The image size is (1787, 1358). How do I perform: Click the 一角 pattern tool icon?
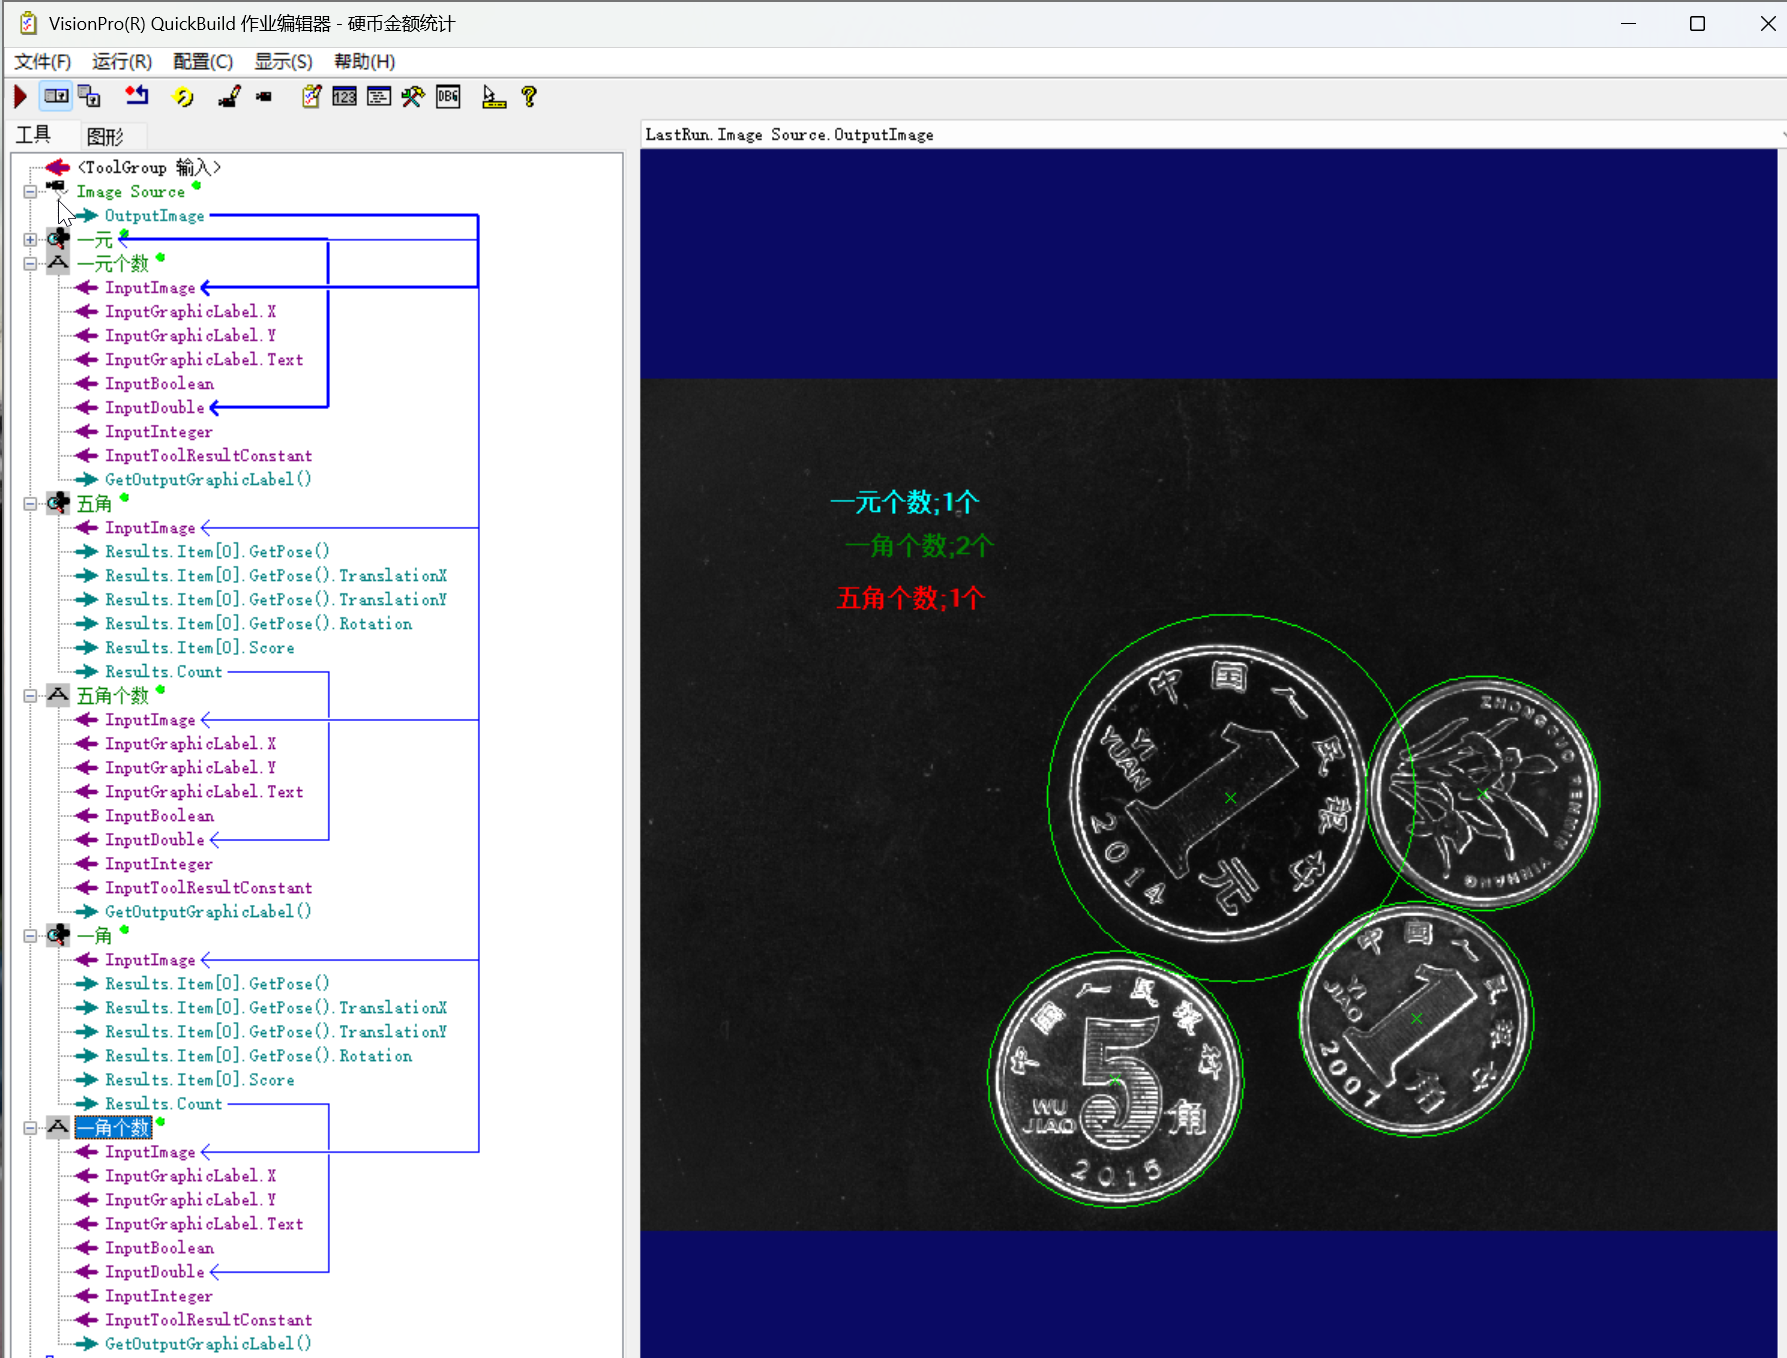pos(58,935)
